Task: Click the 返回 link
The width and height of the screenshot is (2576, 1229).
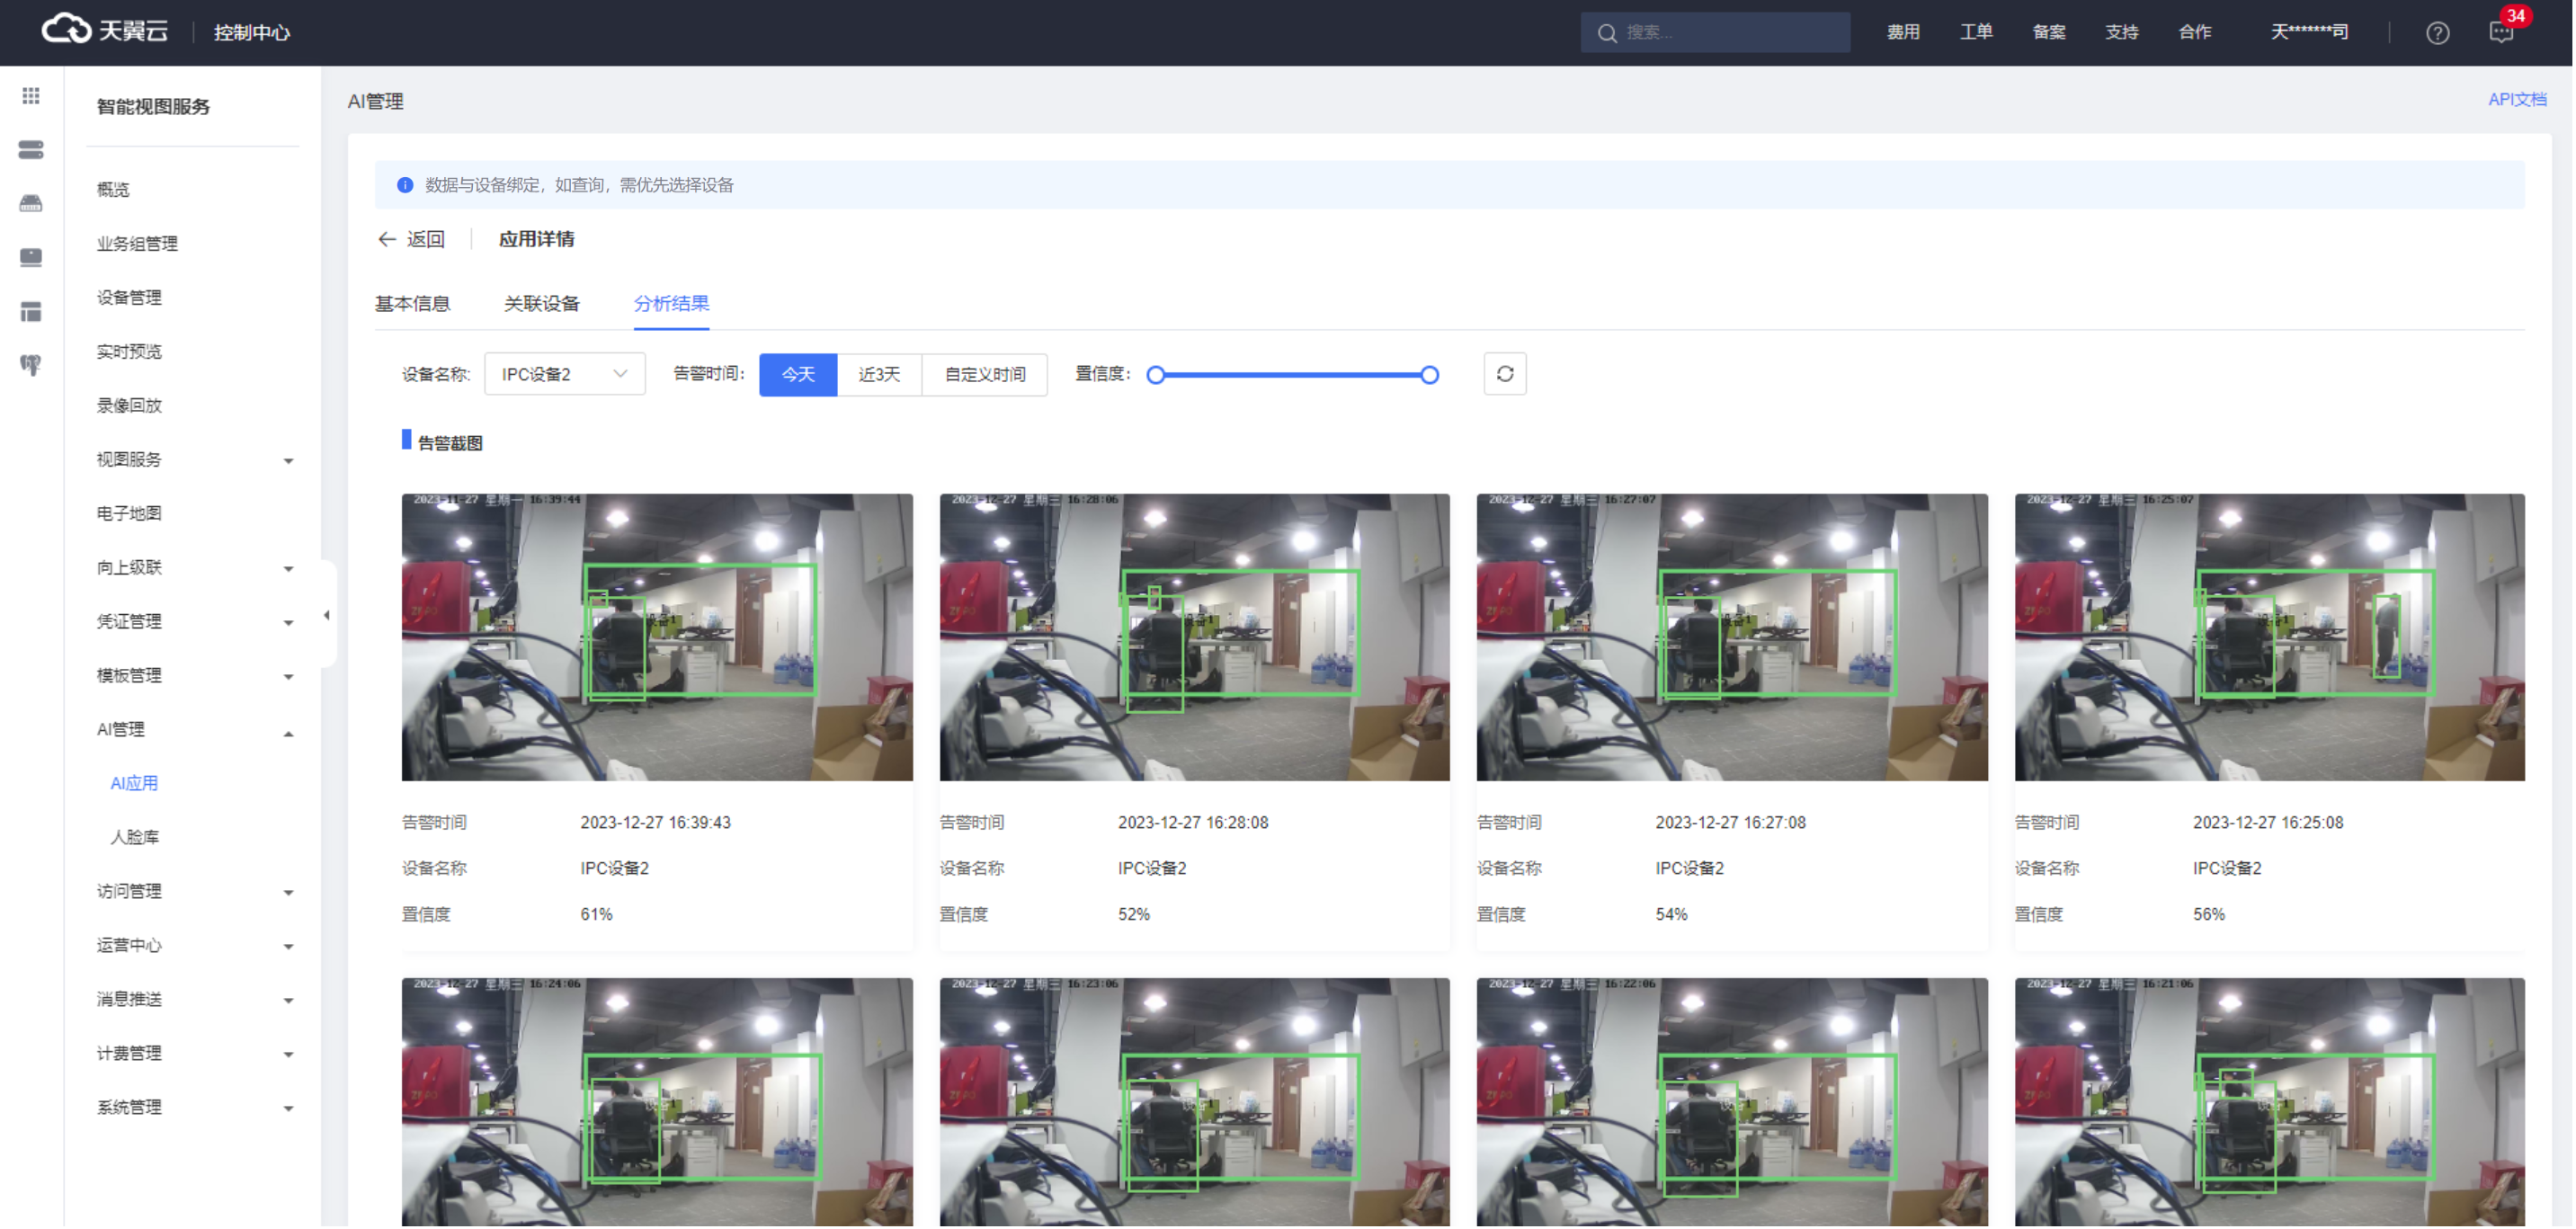Action: (x=426, y=240)
